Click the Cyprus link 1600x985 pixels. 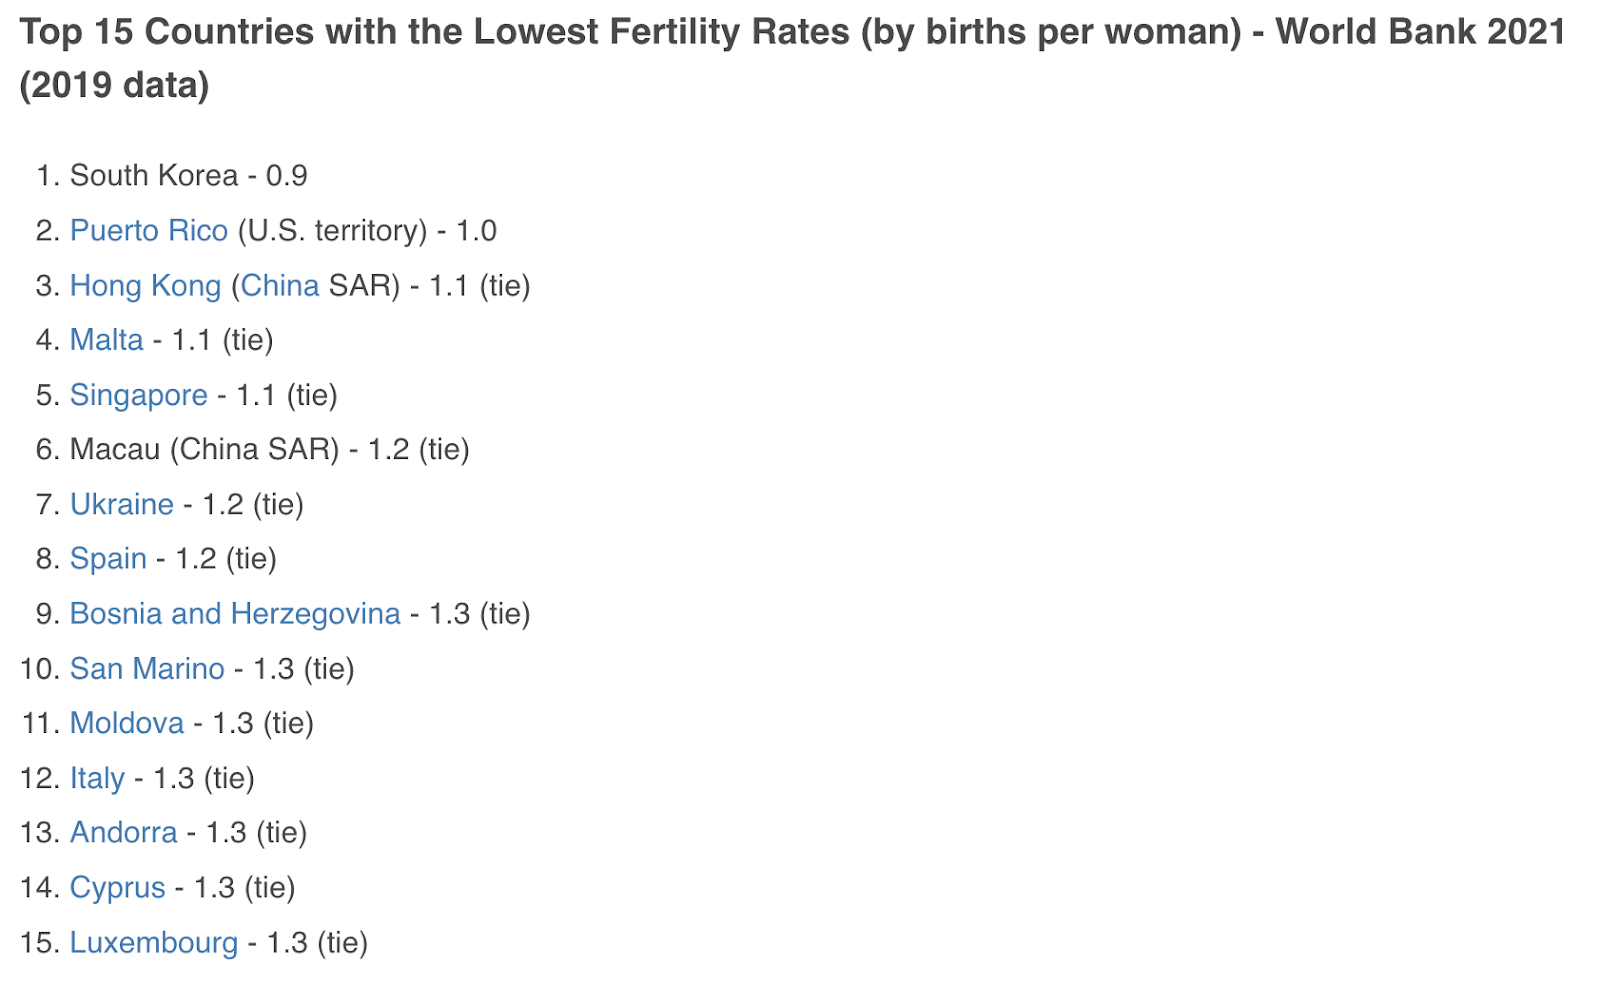coord(117,887)
